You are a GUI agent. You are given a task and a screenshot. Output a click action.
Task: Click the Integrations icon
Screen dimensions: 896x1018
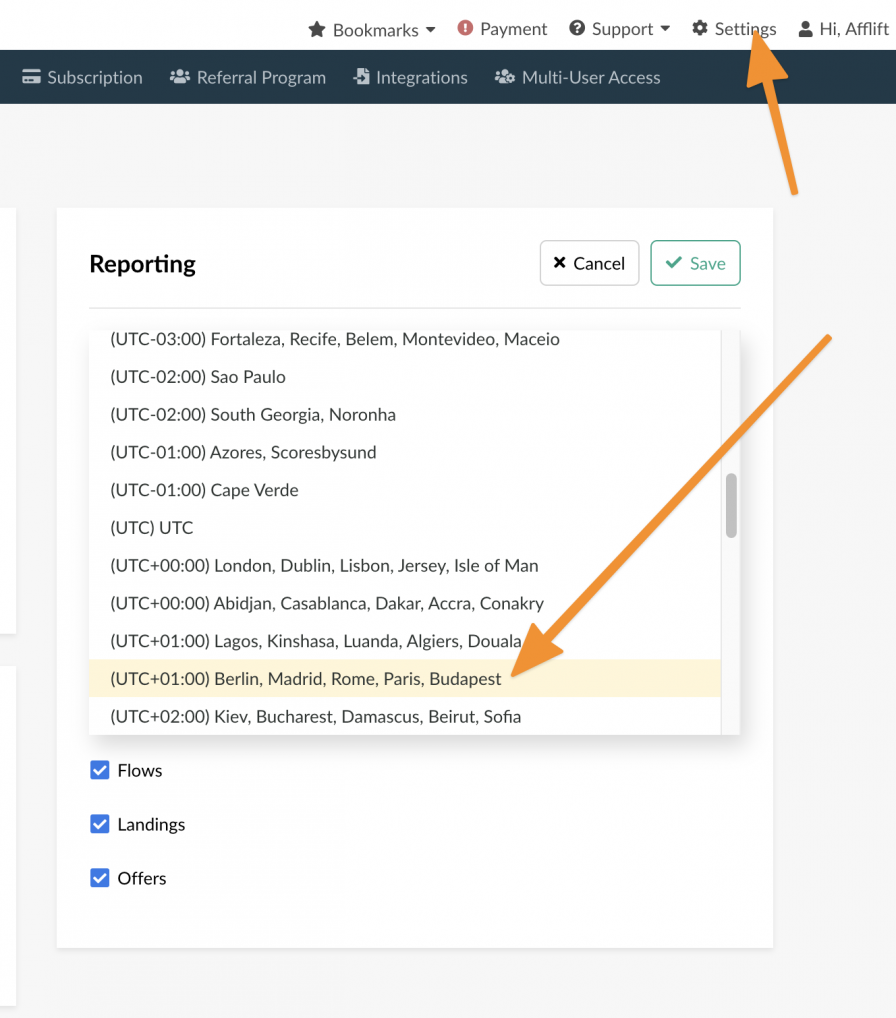pos(362,77)
